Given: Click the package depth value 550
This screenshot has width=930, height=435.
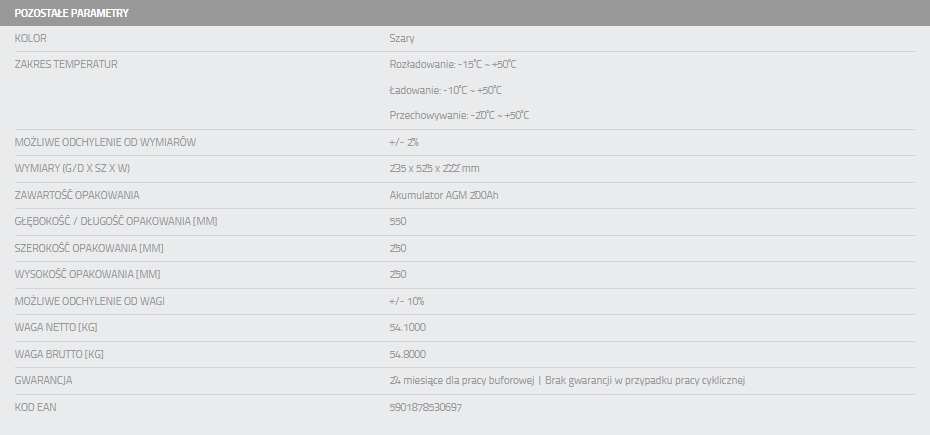Looking at the screenshot, I should [398, 221].
